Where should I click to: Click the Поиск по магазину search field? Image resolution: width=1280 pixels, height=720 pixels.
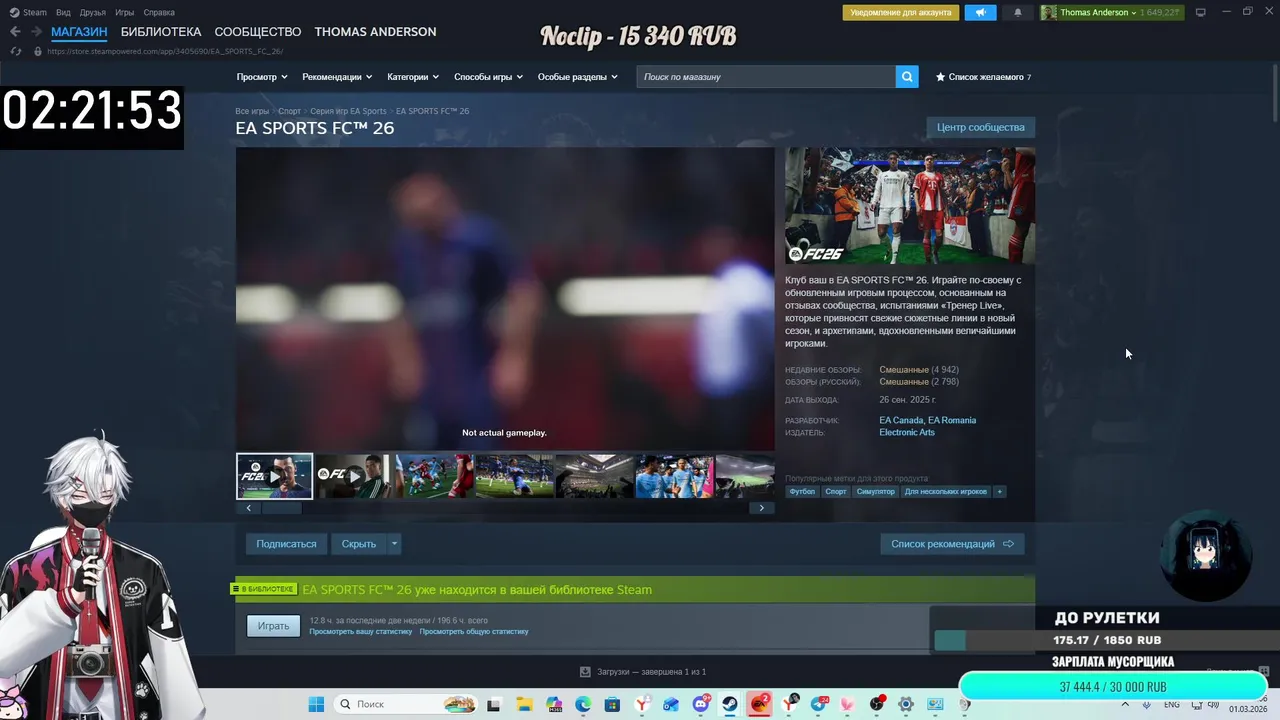coord(765,77)
